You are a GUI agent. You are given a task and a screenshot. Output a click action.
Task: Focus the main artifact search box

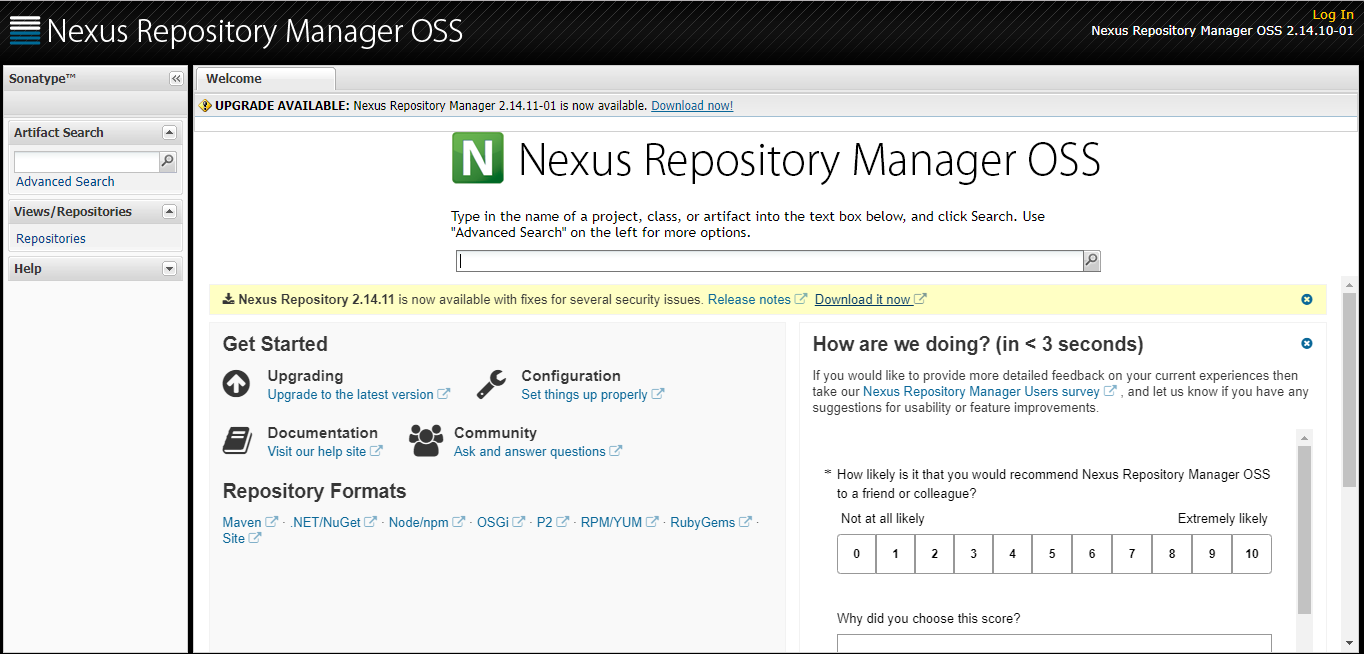coord(770,261)
